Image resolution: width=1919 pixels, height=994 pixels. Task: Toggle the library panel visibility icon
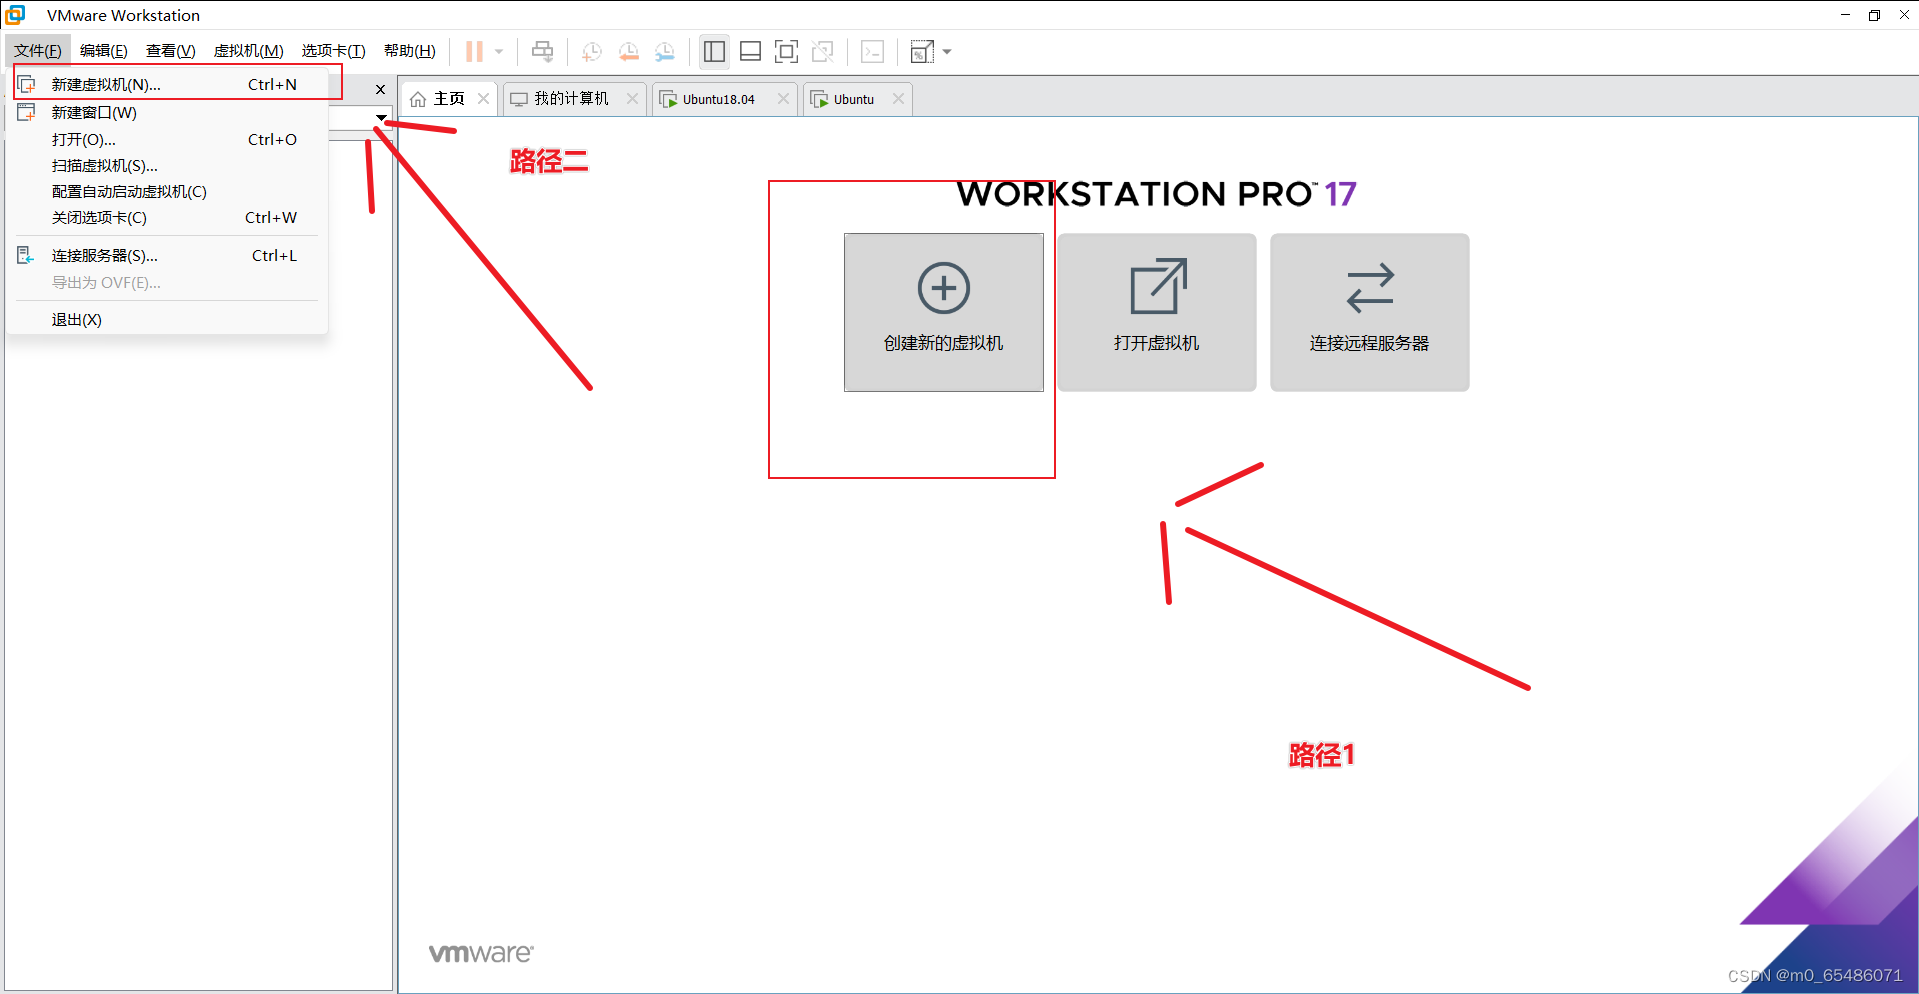[714, 51]
